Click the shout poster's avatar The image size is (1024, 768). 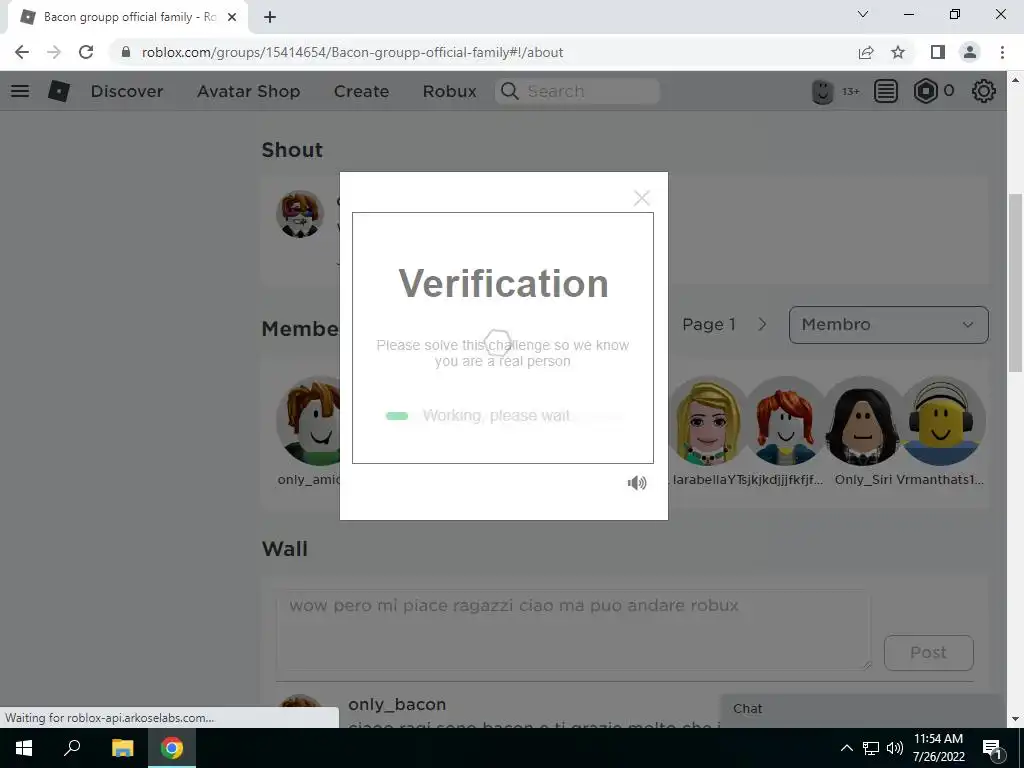click(300, 214)
